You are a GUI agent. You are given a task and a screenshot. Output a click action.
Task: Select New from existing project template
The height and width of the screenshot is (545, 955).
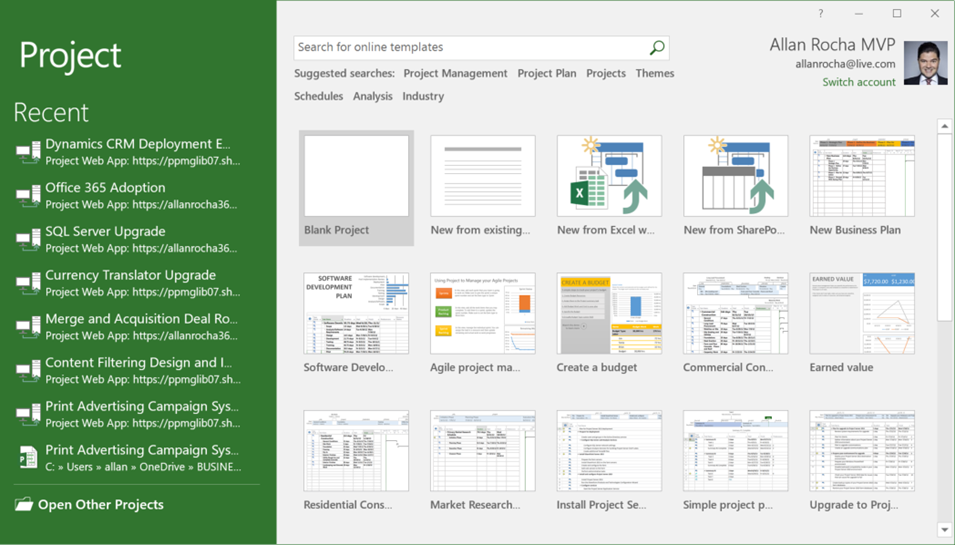[482, 188]
